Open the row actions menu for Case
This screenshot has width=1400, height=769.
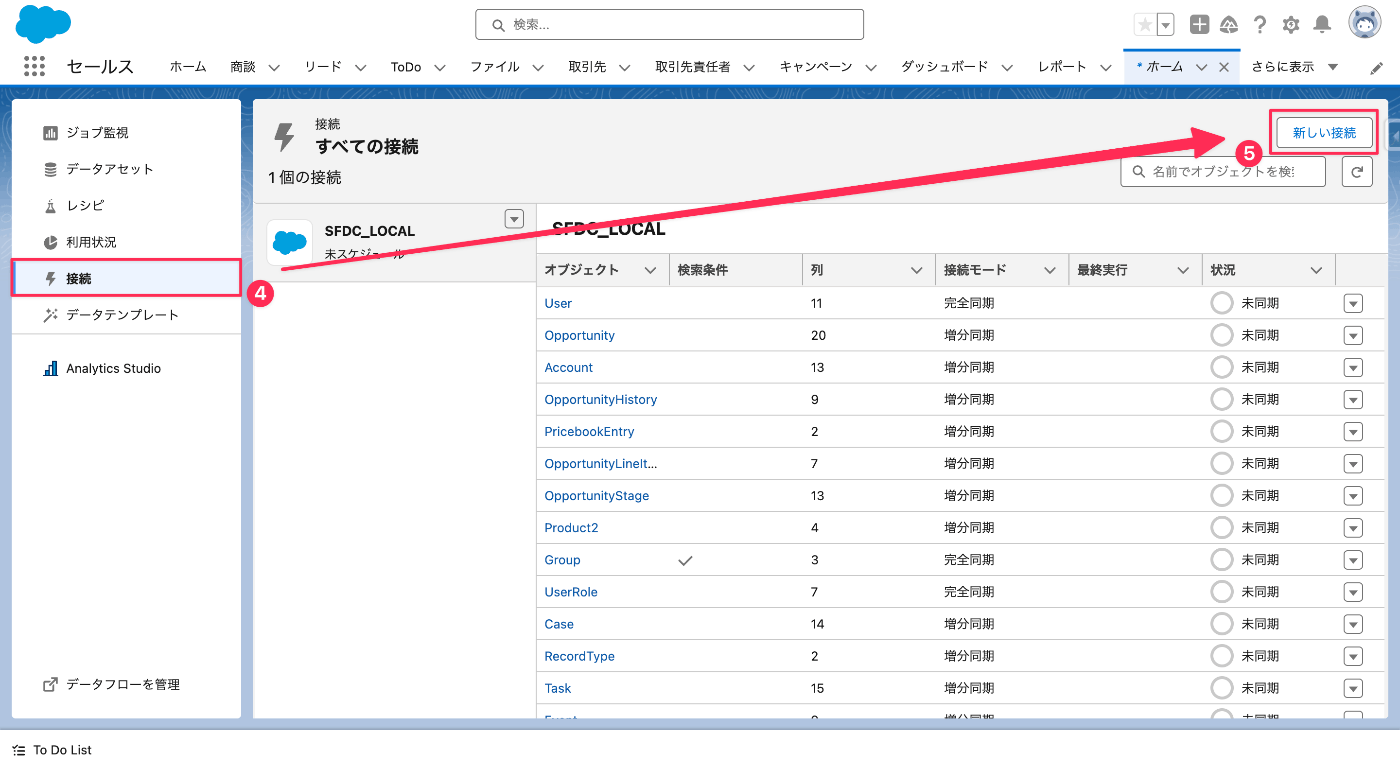pyautogui.click(x=1353, y=624)
